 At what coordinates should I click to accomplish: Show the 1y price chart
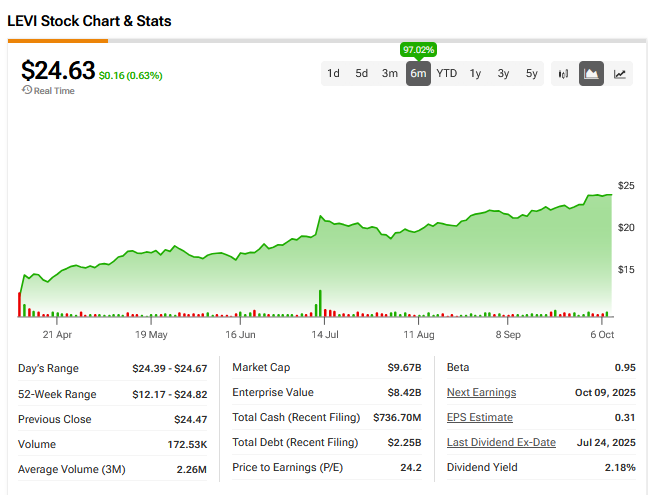[475, 73]
